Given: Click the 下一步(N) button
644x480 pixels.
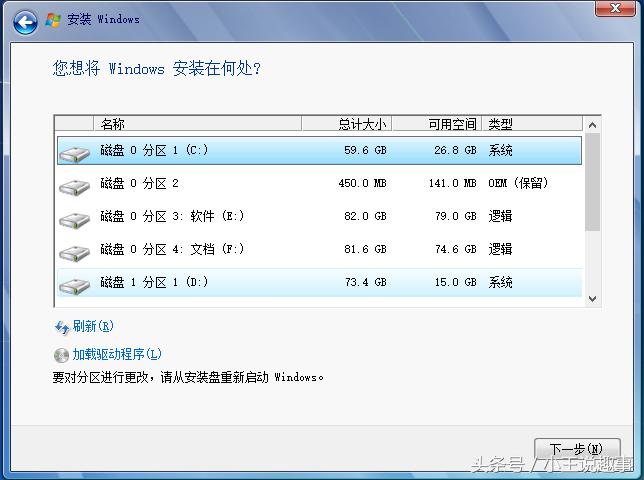Looking at the screenshot, I should [577, 449].
